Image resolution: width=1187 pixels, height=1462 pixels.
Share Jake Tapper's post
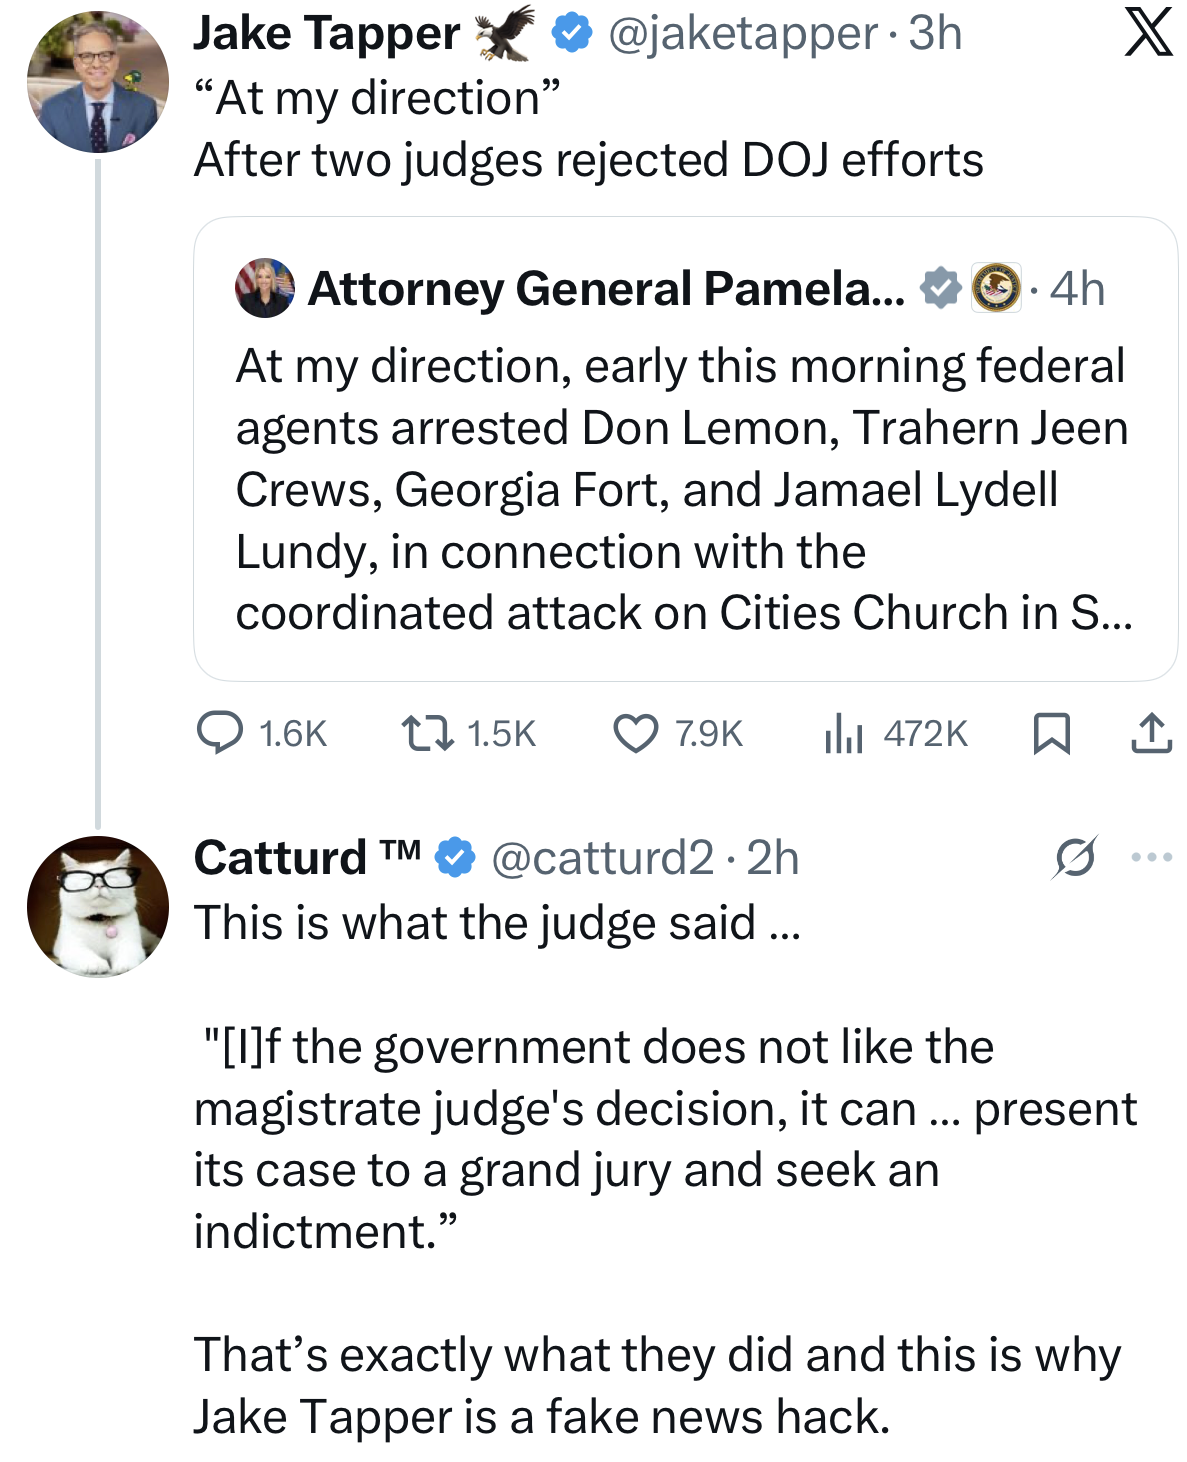pyautogui.click(x=1151, y=733)
